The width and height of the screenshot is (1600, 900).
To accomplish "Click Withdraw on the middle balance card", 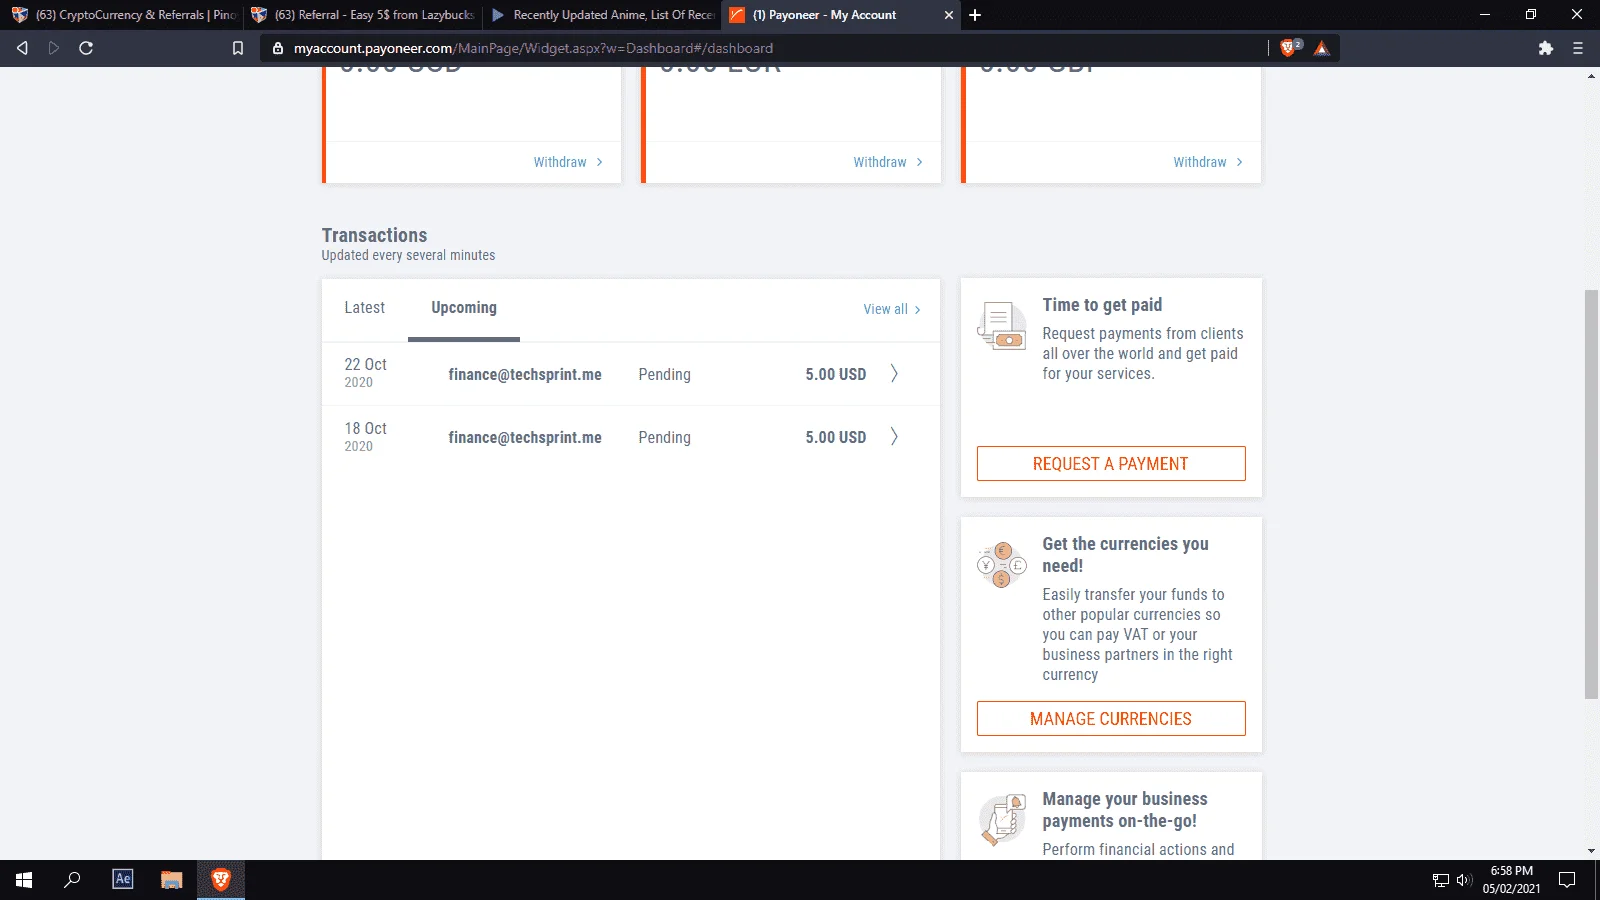I will [888, 162].
